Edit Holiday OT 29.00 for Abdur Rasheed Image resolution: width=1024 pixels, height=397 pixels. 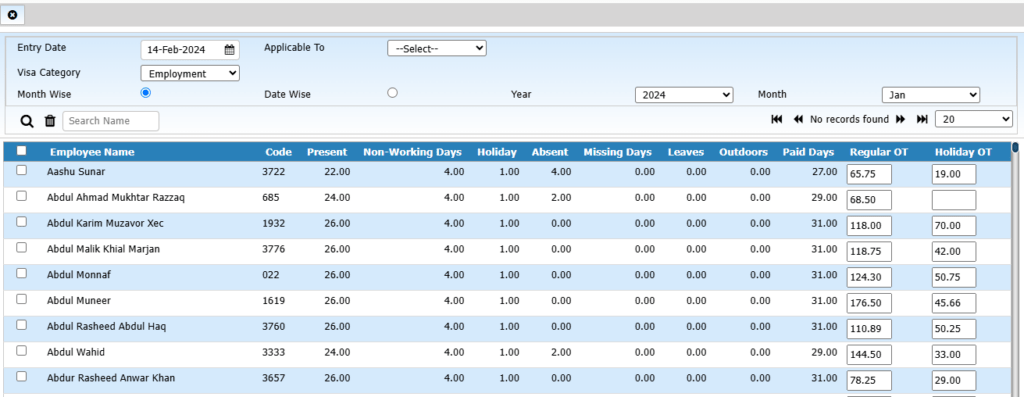tap(954, 381)
